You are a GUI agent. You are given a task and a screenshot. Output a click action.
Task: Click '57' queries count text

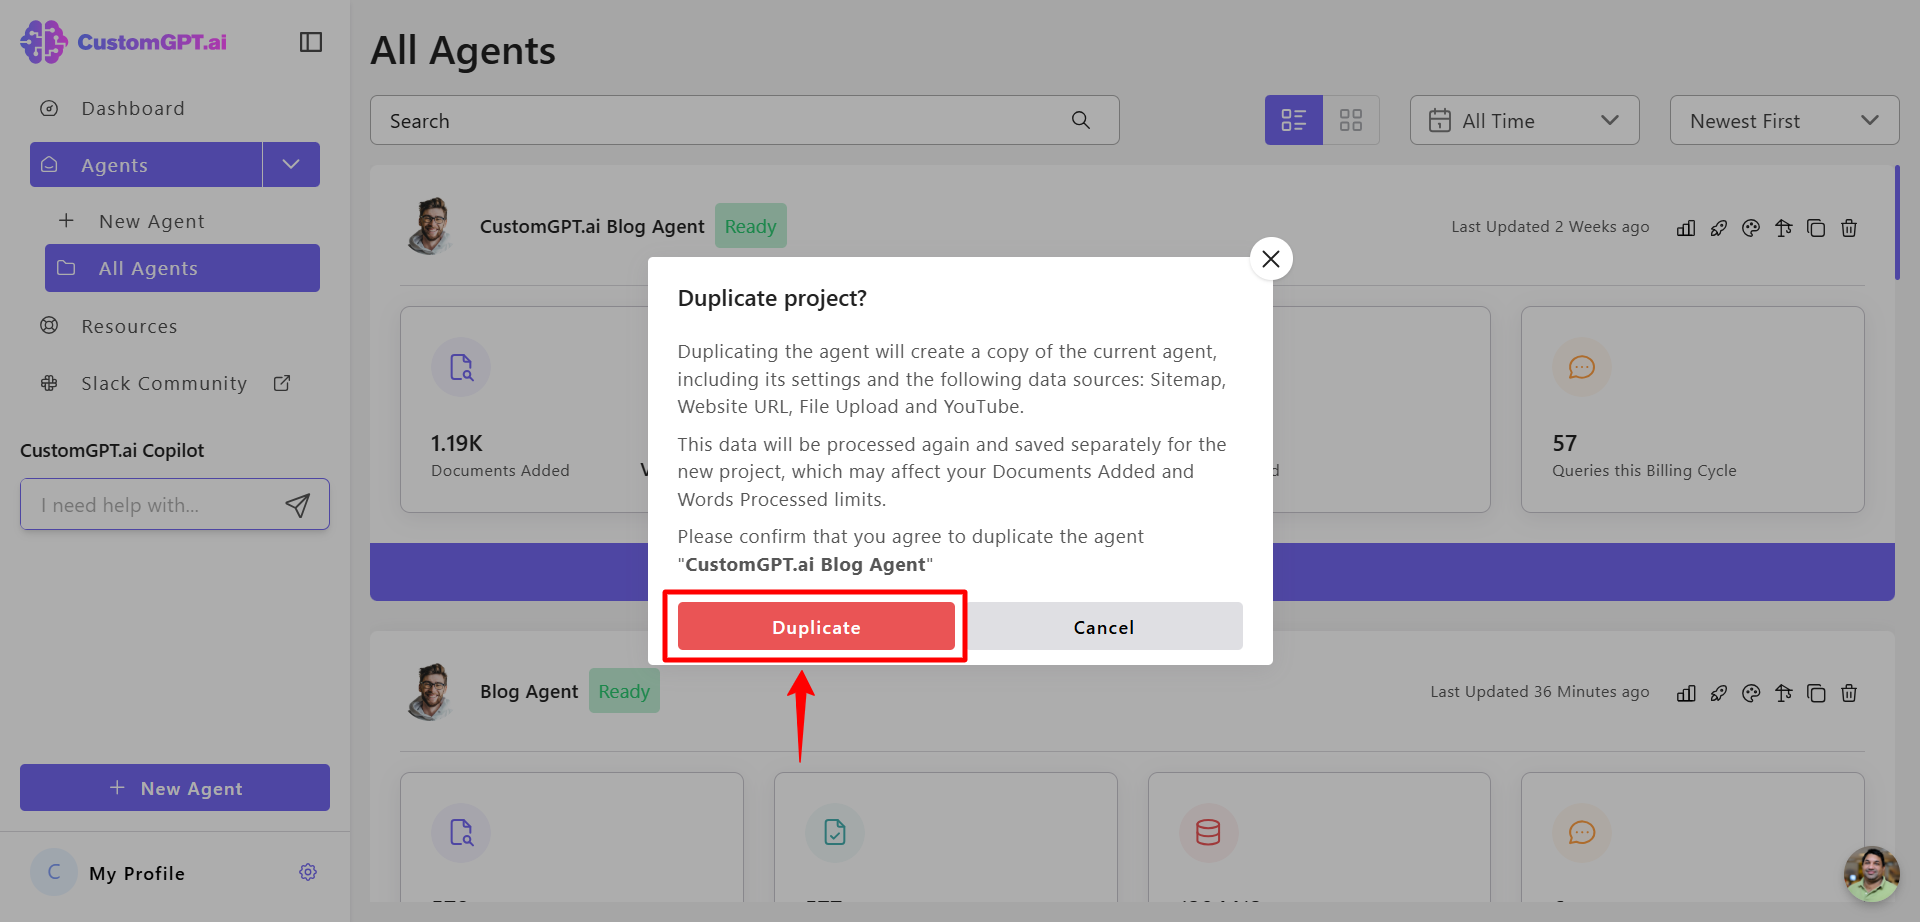coord(1565,443)
